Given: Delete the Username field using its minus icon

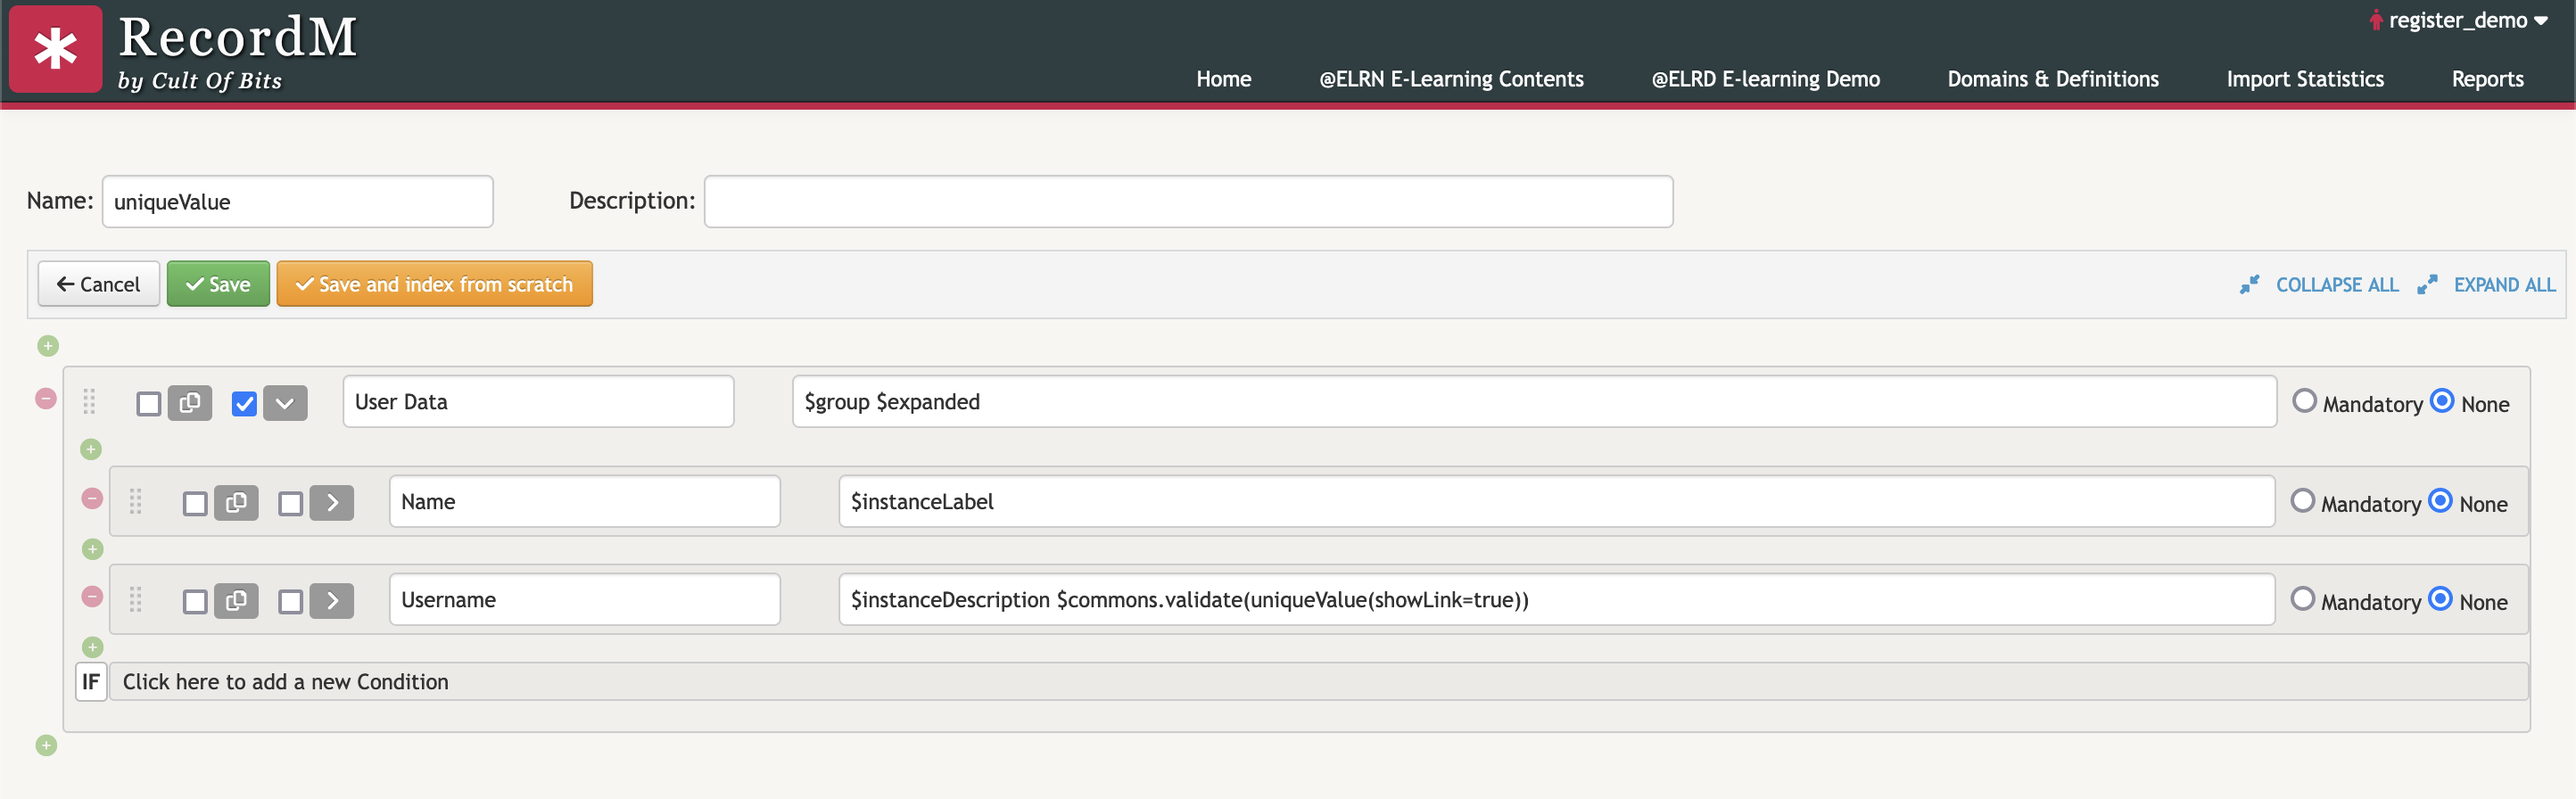Looking at the screenshot, I should coord(92,597).
